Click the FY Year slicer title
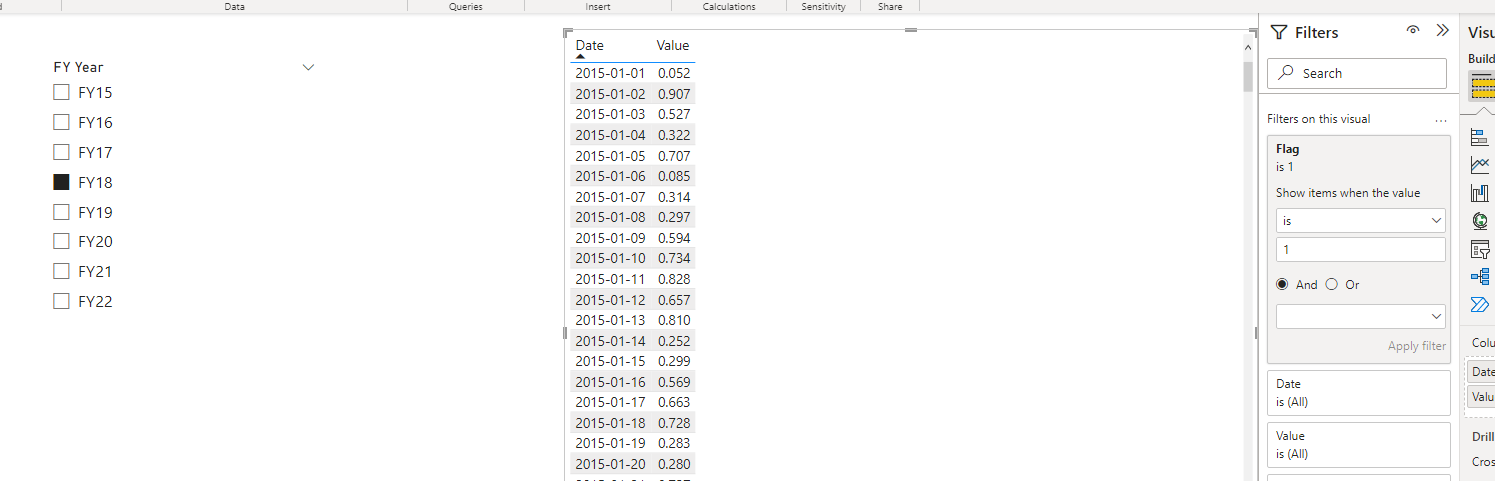This screenshot has height=481, width=1495. (79, 67)
